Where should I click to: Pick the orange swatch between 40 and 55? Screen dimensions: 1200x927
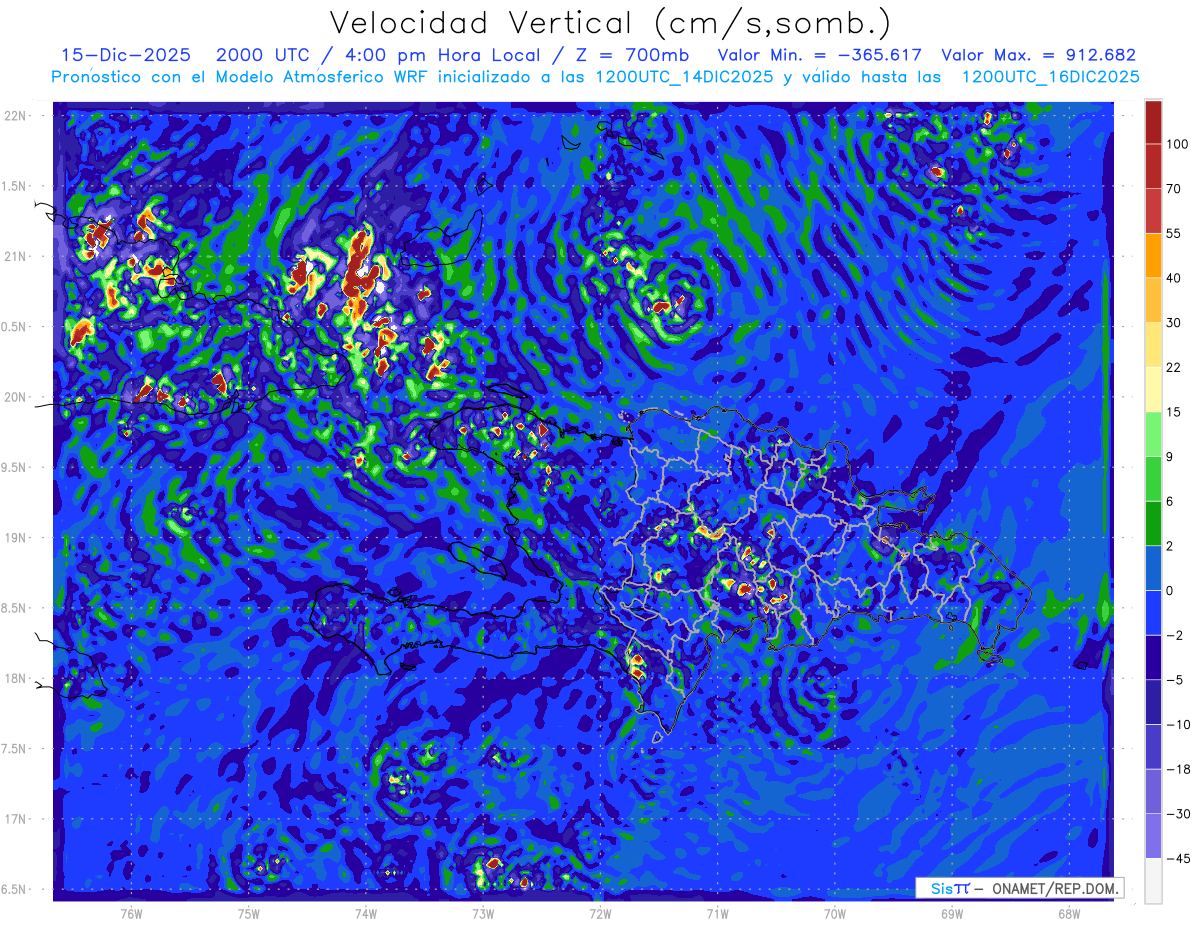tap(1153, 254)
